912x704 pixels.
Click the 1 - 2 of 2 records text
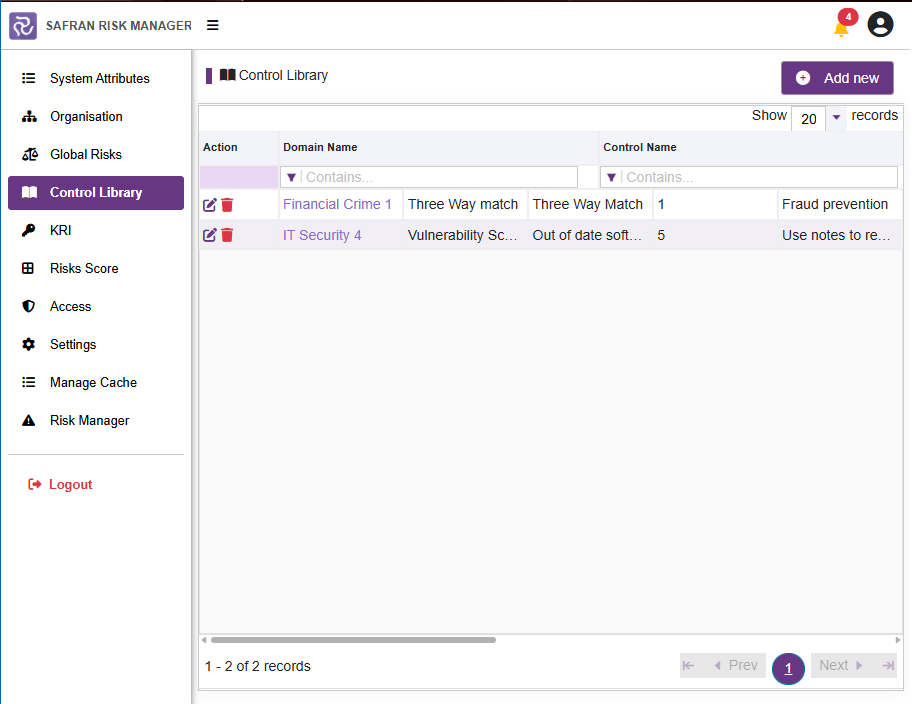tap(258, 666)
